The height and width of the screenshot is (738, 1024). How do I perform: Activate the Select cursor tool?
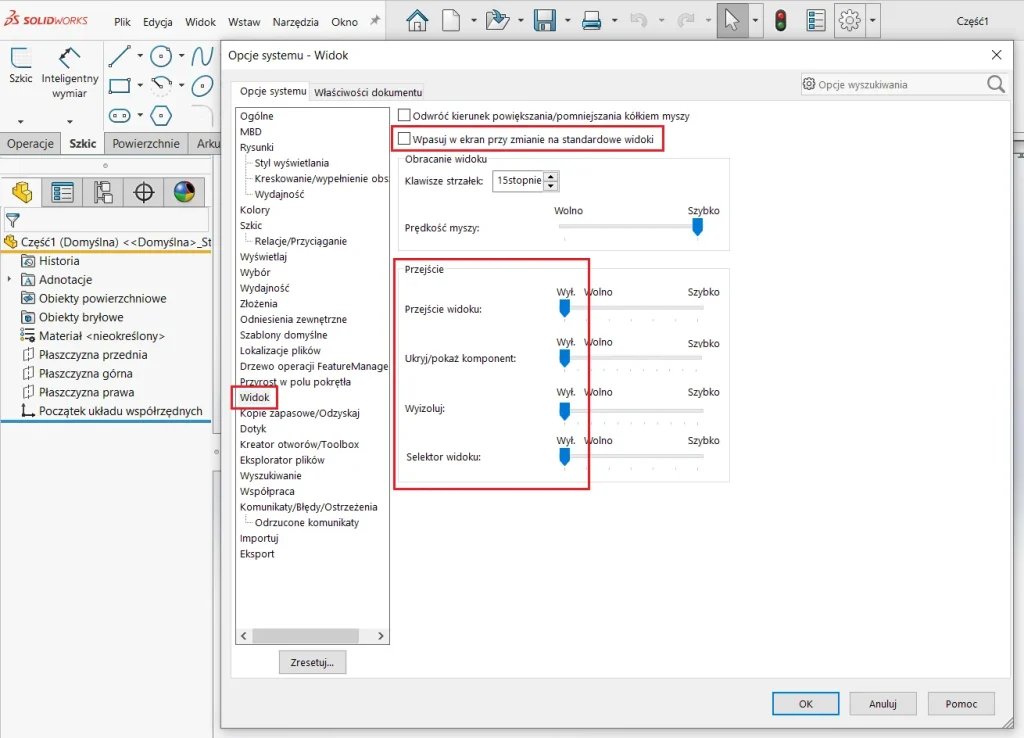pos(732,20)
